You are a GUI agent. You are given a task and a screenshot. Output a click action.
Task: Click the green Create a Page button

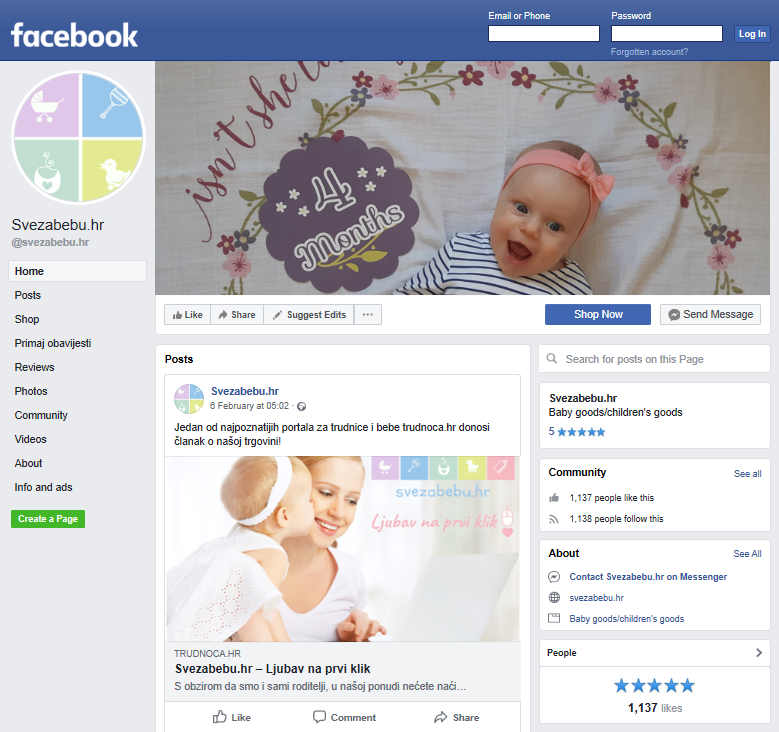click(x=48, y=519)
